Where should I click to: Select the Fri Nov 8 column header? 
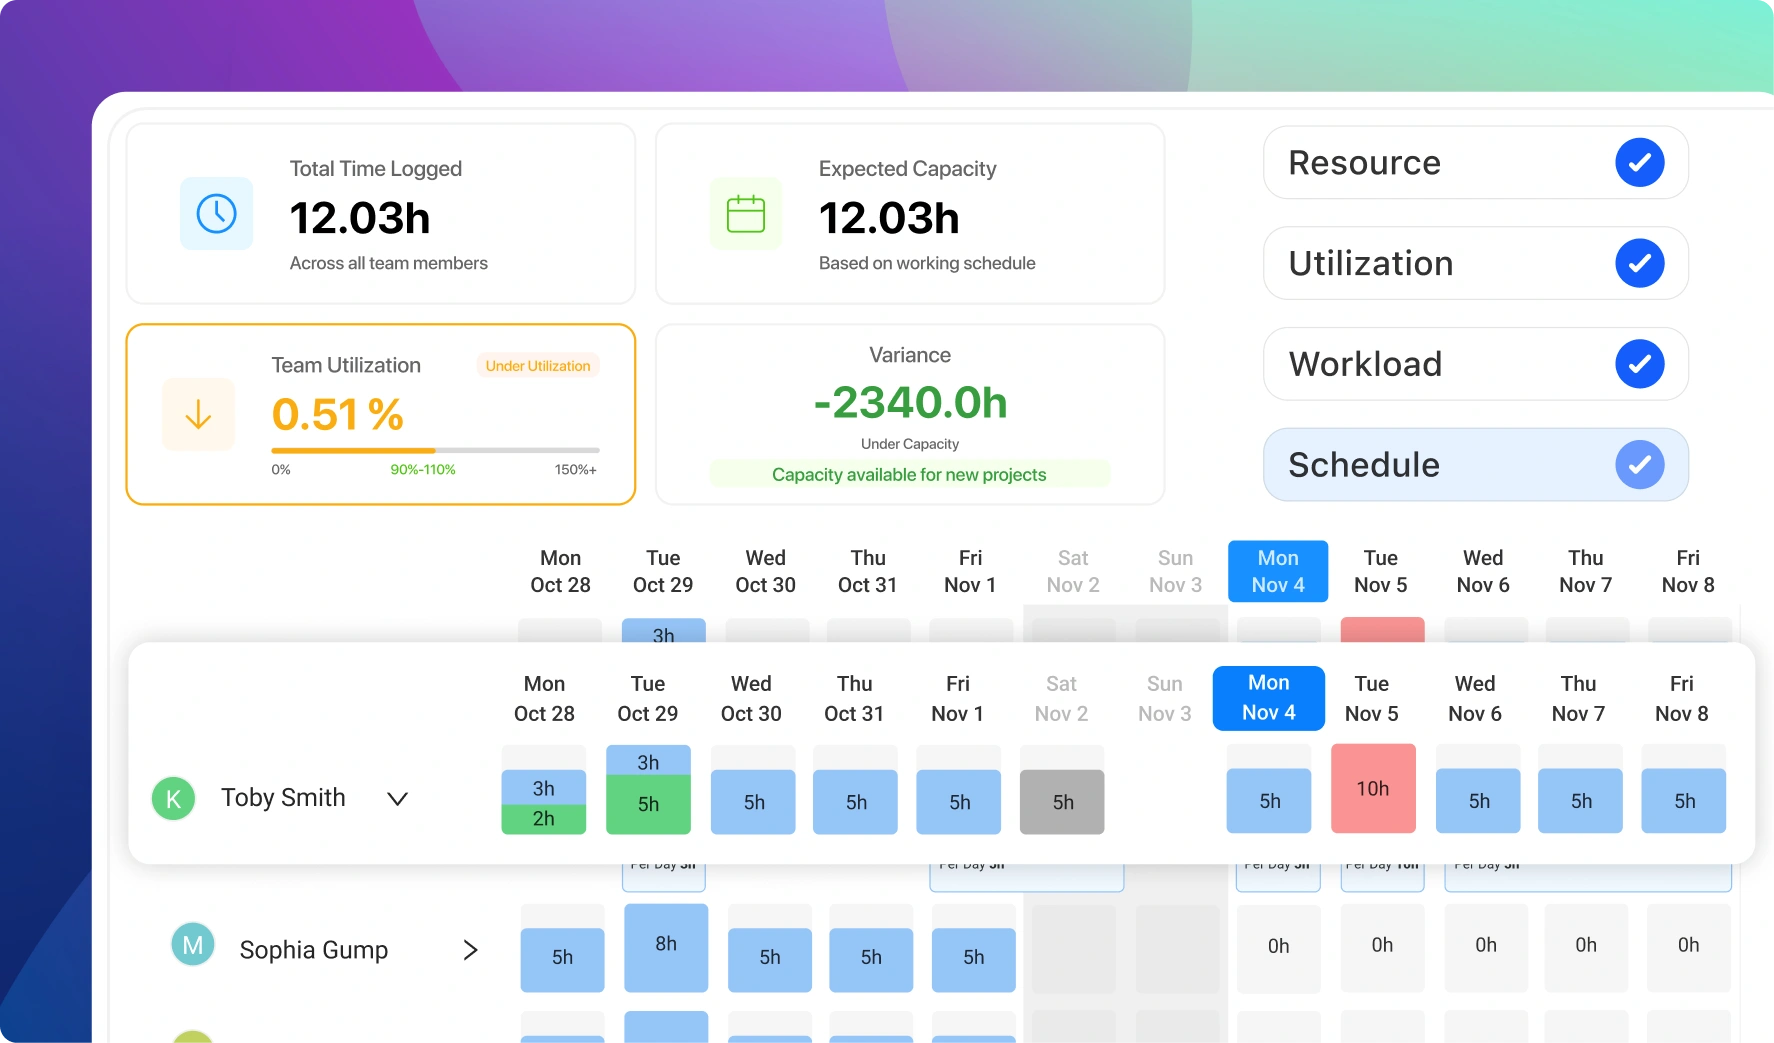pyautogui.click(x=1681, y=698)
